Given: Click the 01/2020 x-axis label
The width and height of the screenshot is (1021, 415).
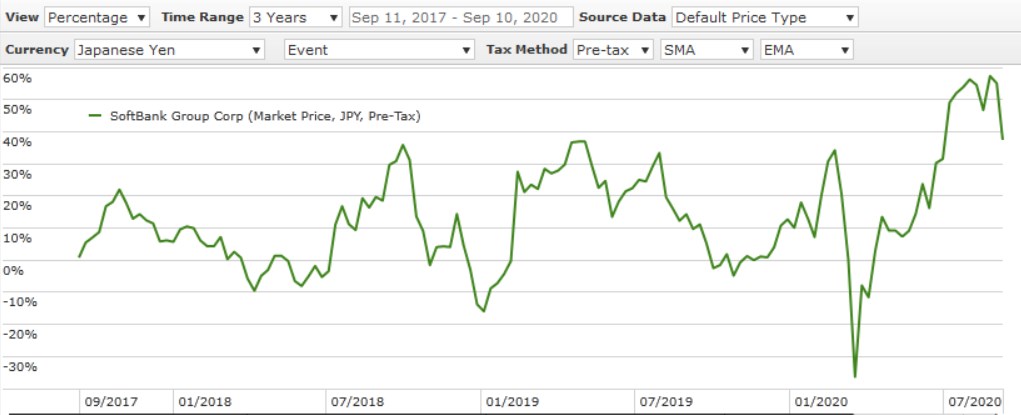Looking at the screenshot, I should click(x=820, y=401).
